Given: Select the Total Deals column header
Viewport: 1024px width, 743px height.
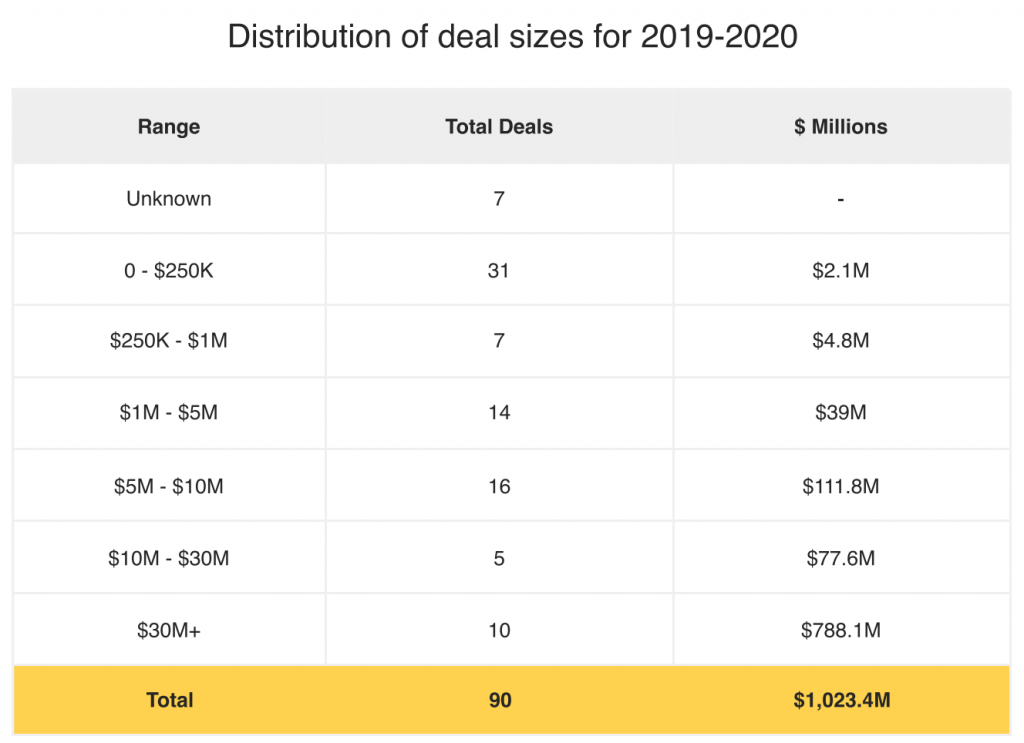Looking at the screenshot, I should [x=499, y=127].
